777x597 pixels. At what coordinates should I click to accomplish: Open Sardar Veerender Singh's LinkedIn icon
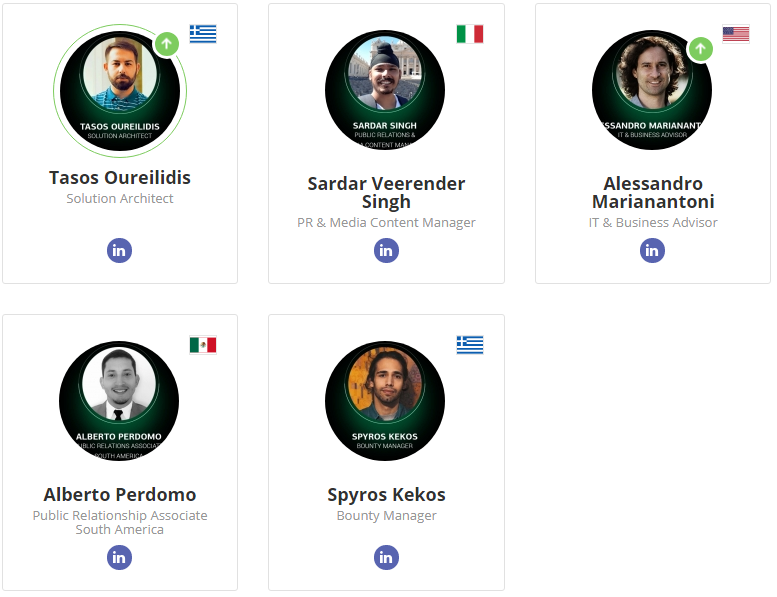coord(386,251)
